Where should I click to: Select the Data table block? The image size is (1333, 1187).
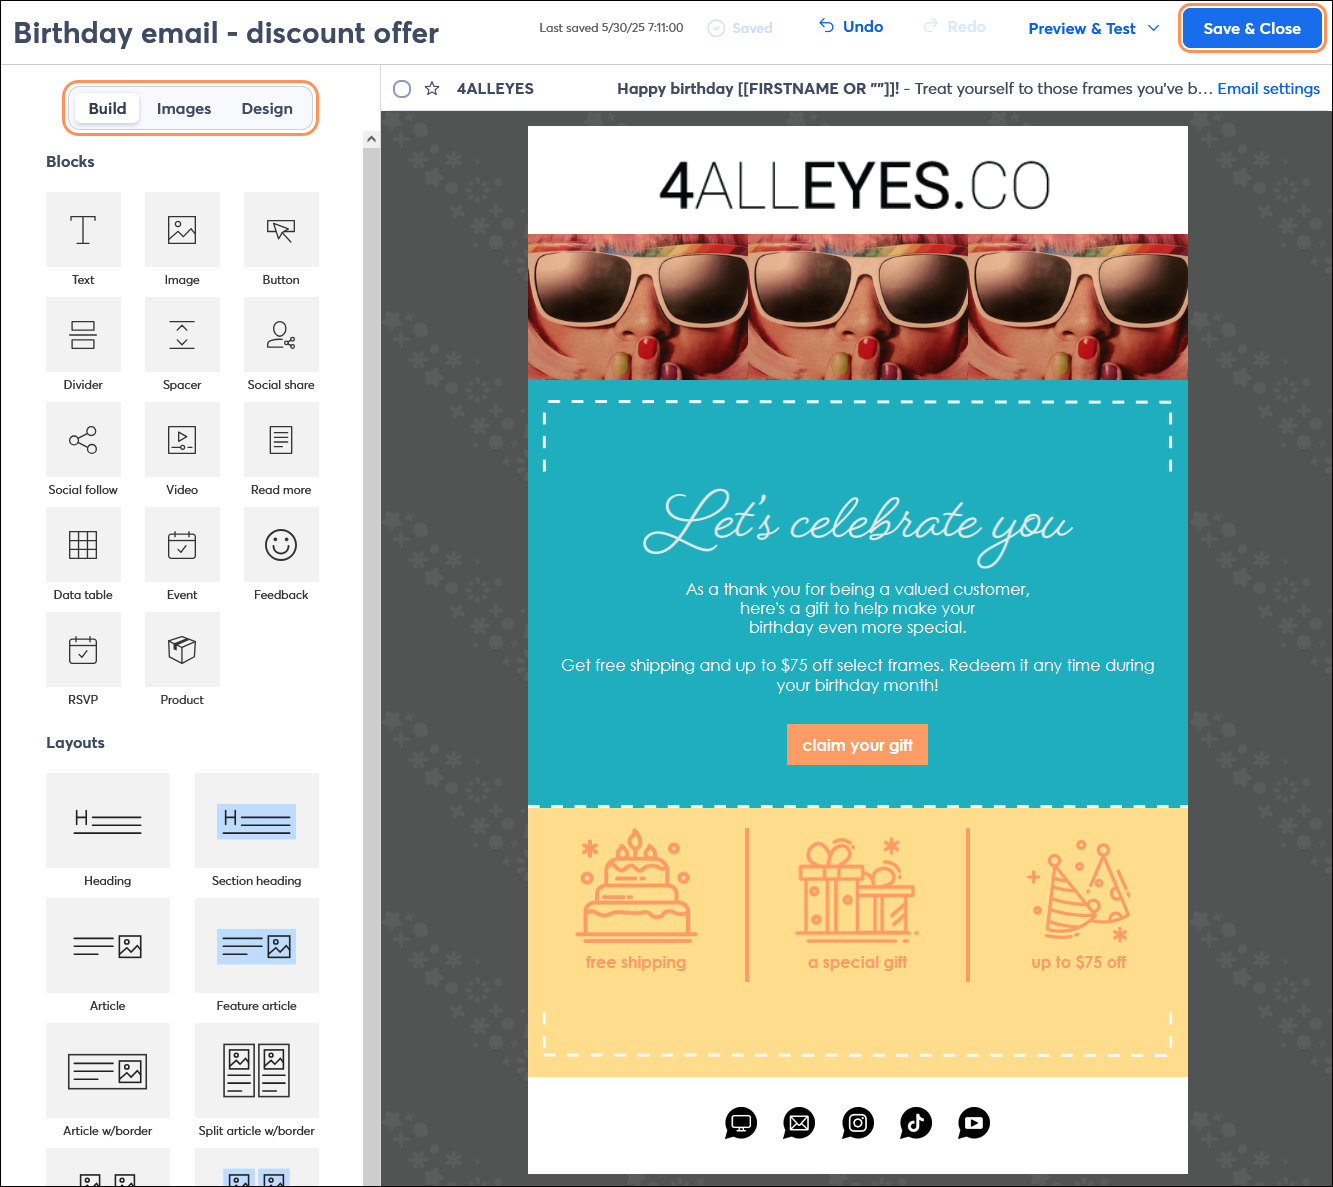tap(83, 545)
